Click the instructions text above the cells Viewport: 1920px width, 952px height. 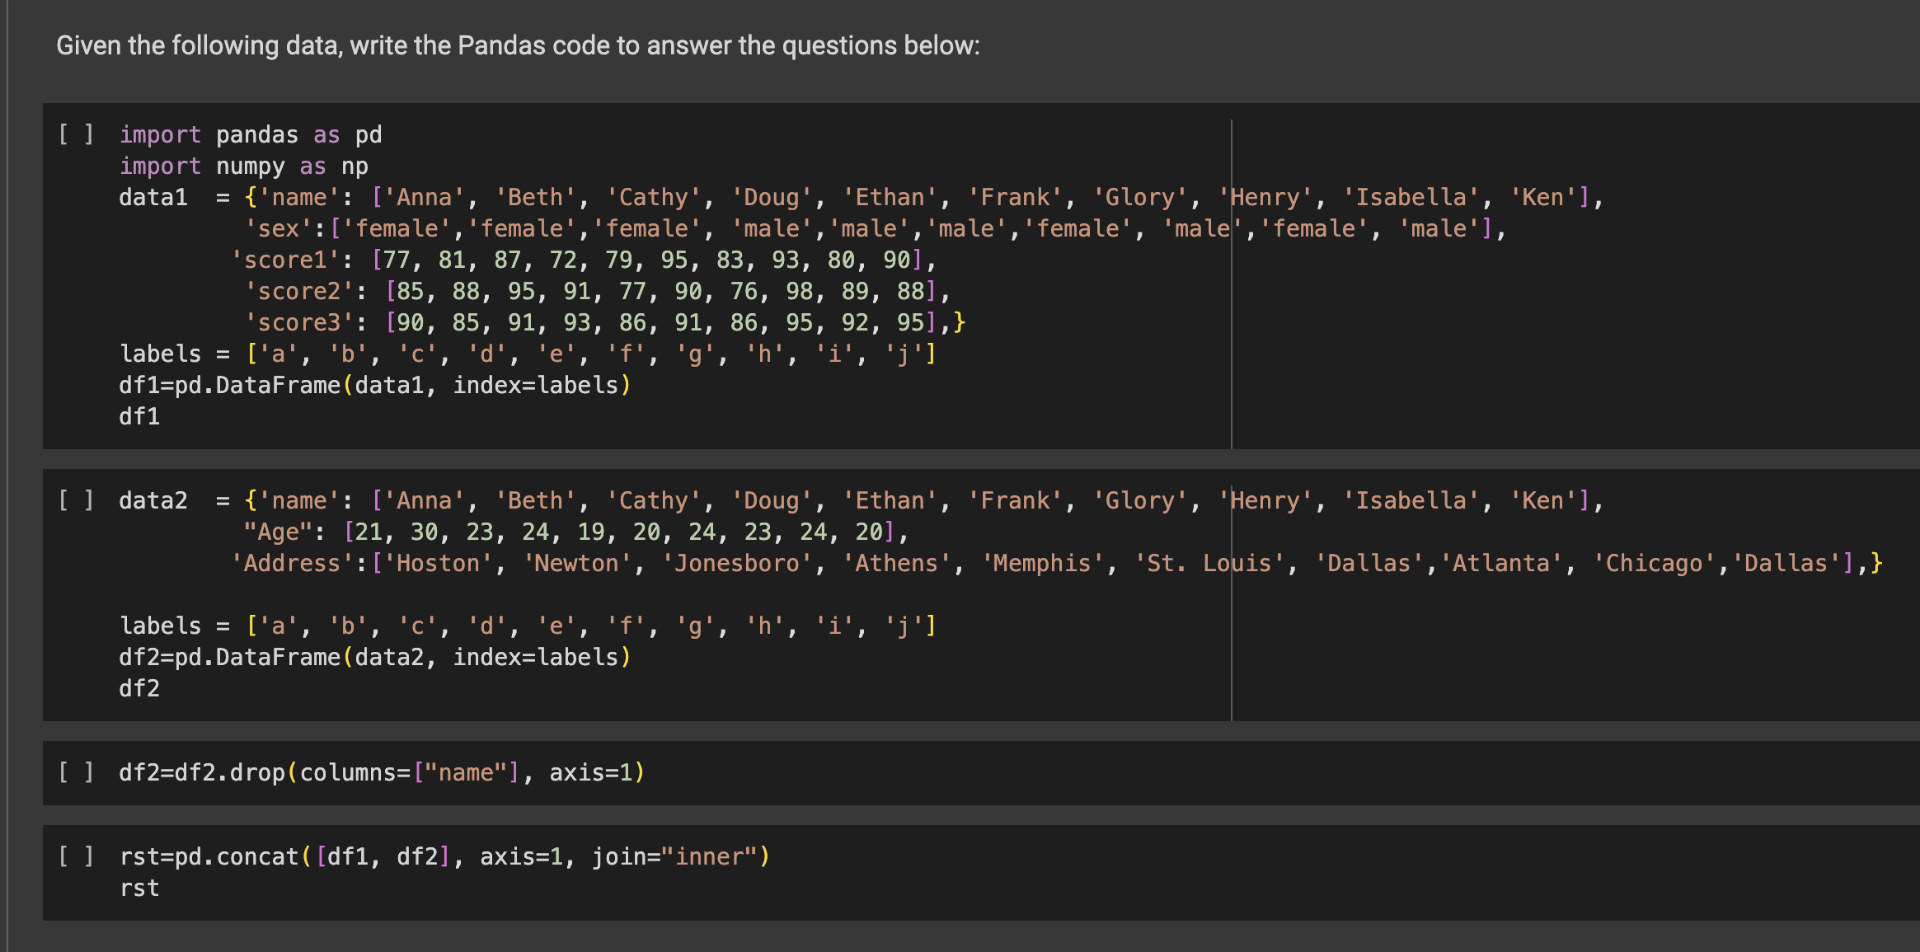coord(517,45)
